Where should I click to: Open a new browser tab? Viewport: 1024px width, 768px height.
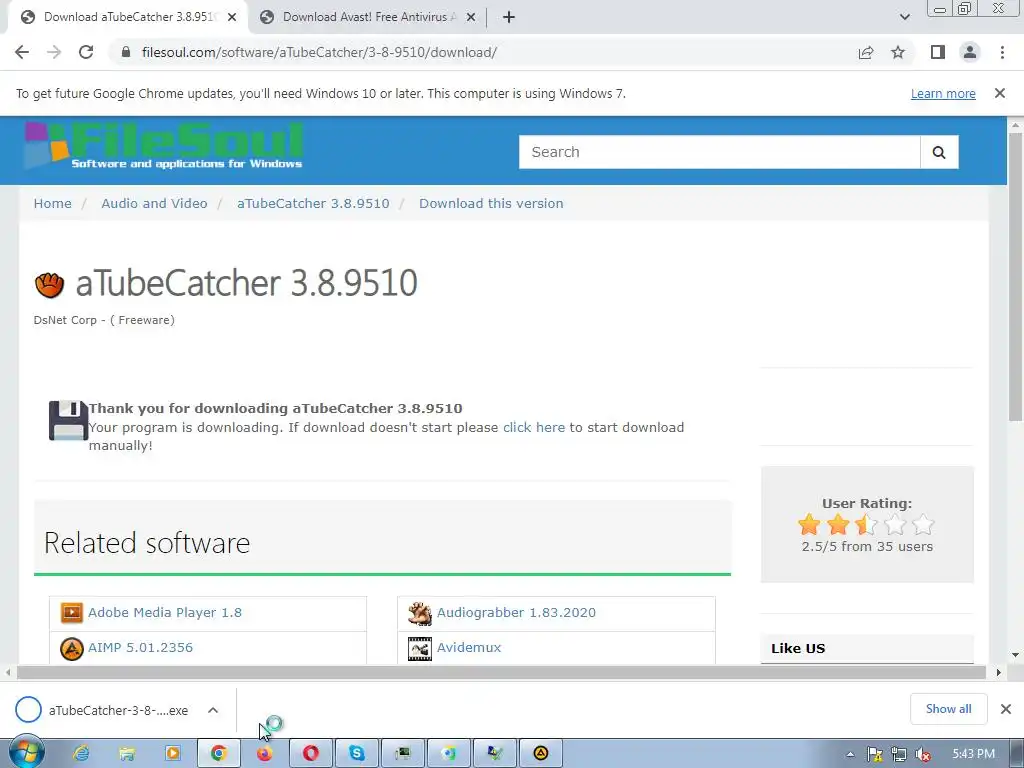tap(509, 17)
